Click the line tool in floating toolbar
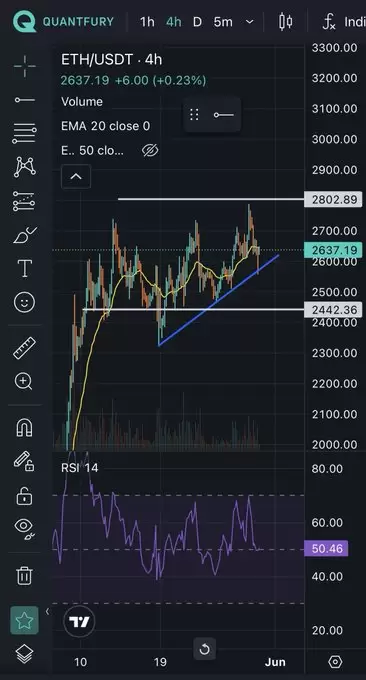 [224, 115]
